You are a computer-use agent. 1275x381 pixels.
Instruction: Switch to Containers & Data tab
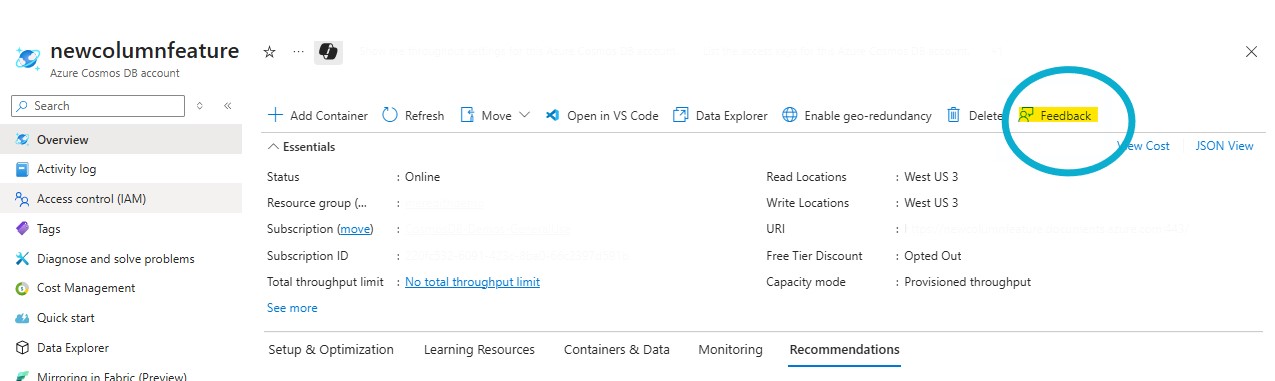tap(617, 350)
